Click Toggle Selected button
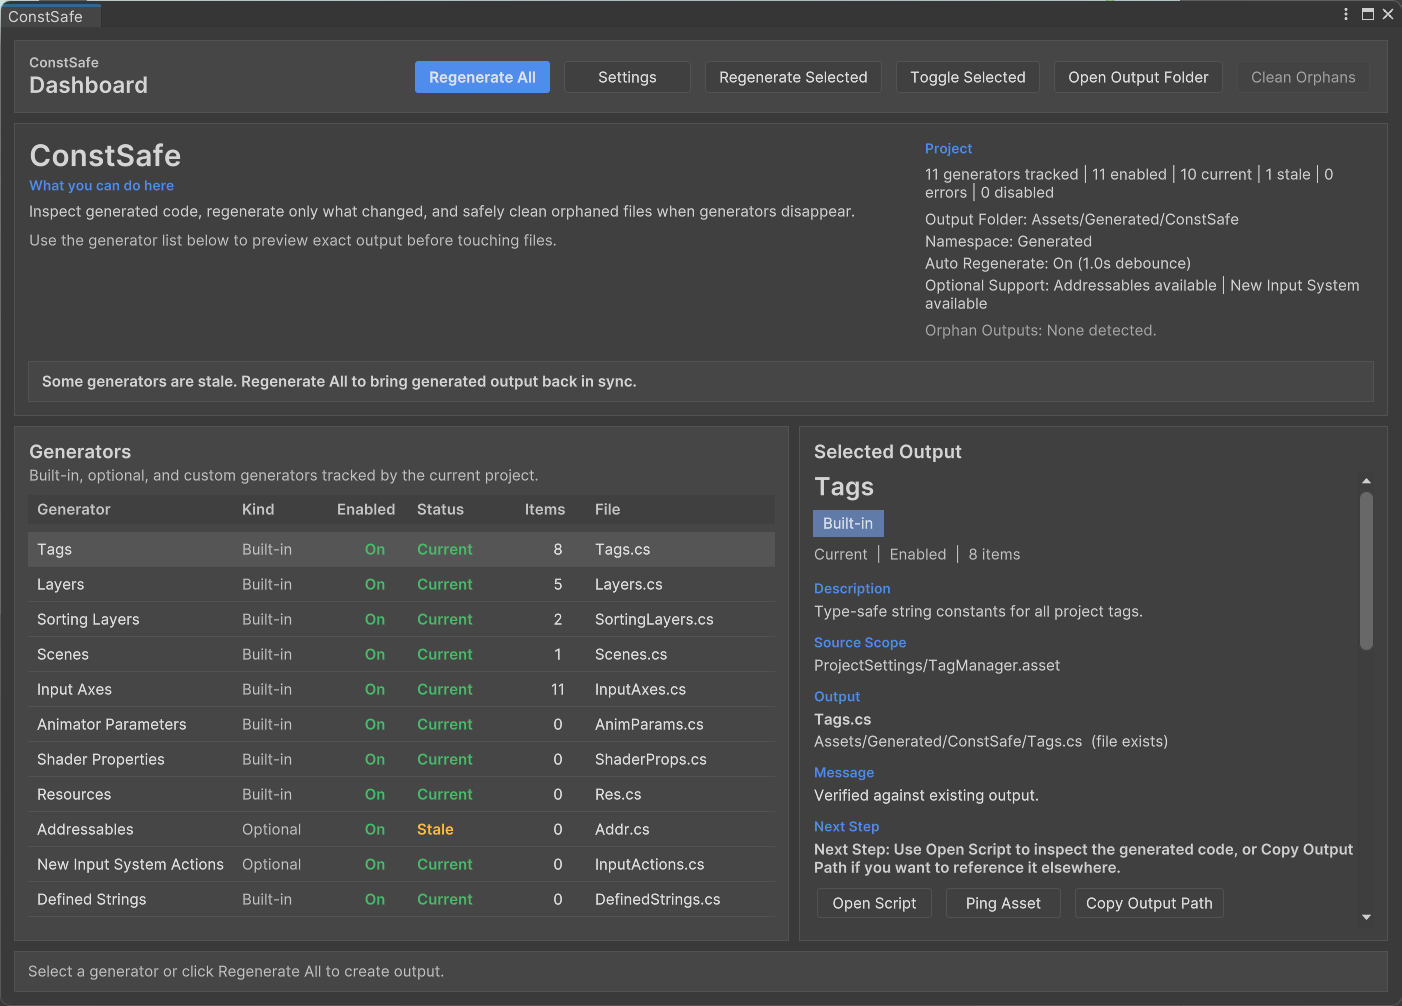 pyautogui.click(x=968, y=77)
